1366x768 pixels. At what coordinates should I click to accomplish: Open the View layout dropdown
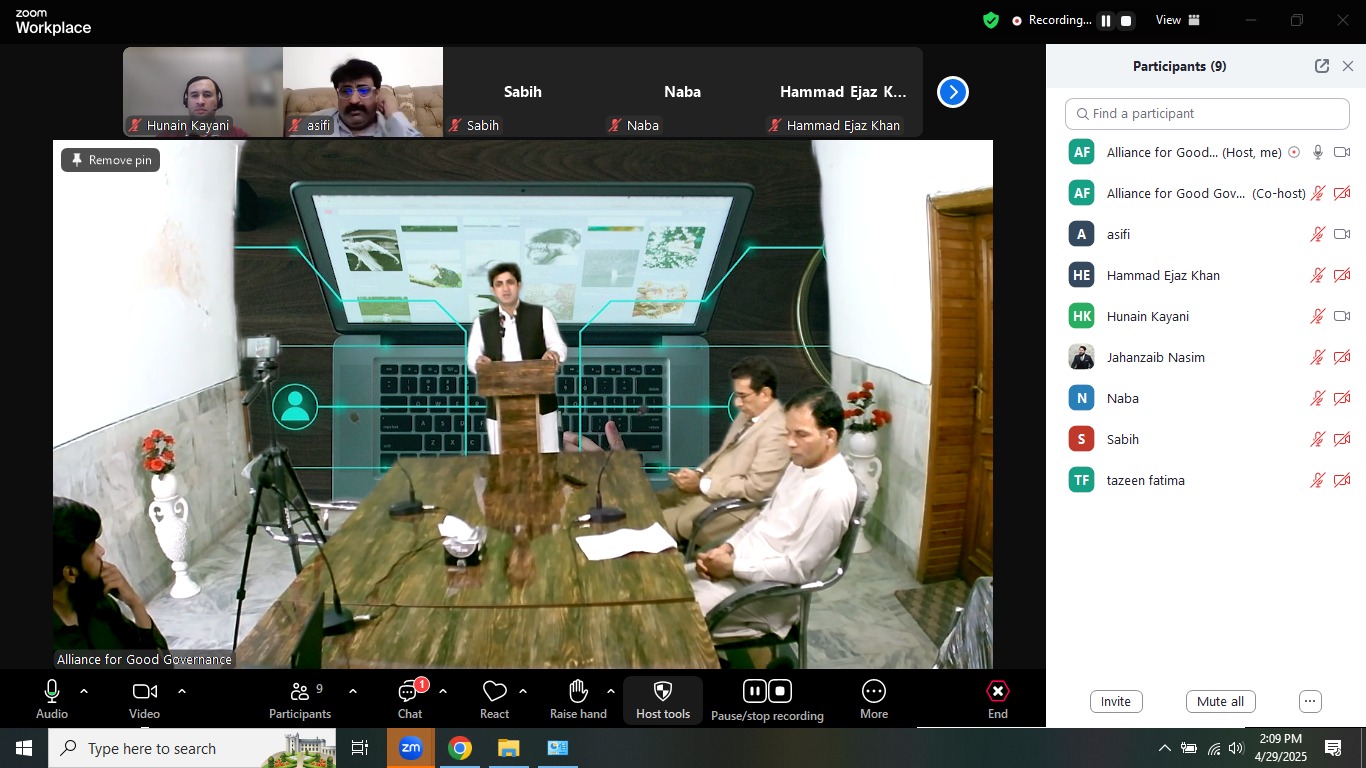[1177, 20]
